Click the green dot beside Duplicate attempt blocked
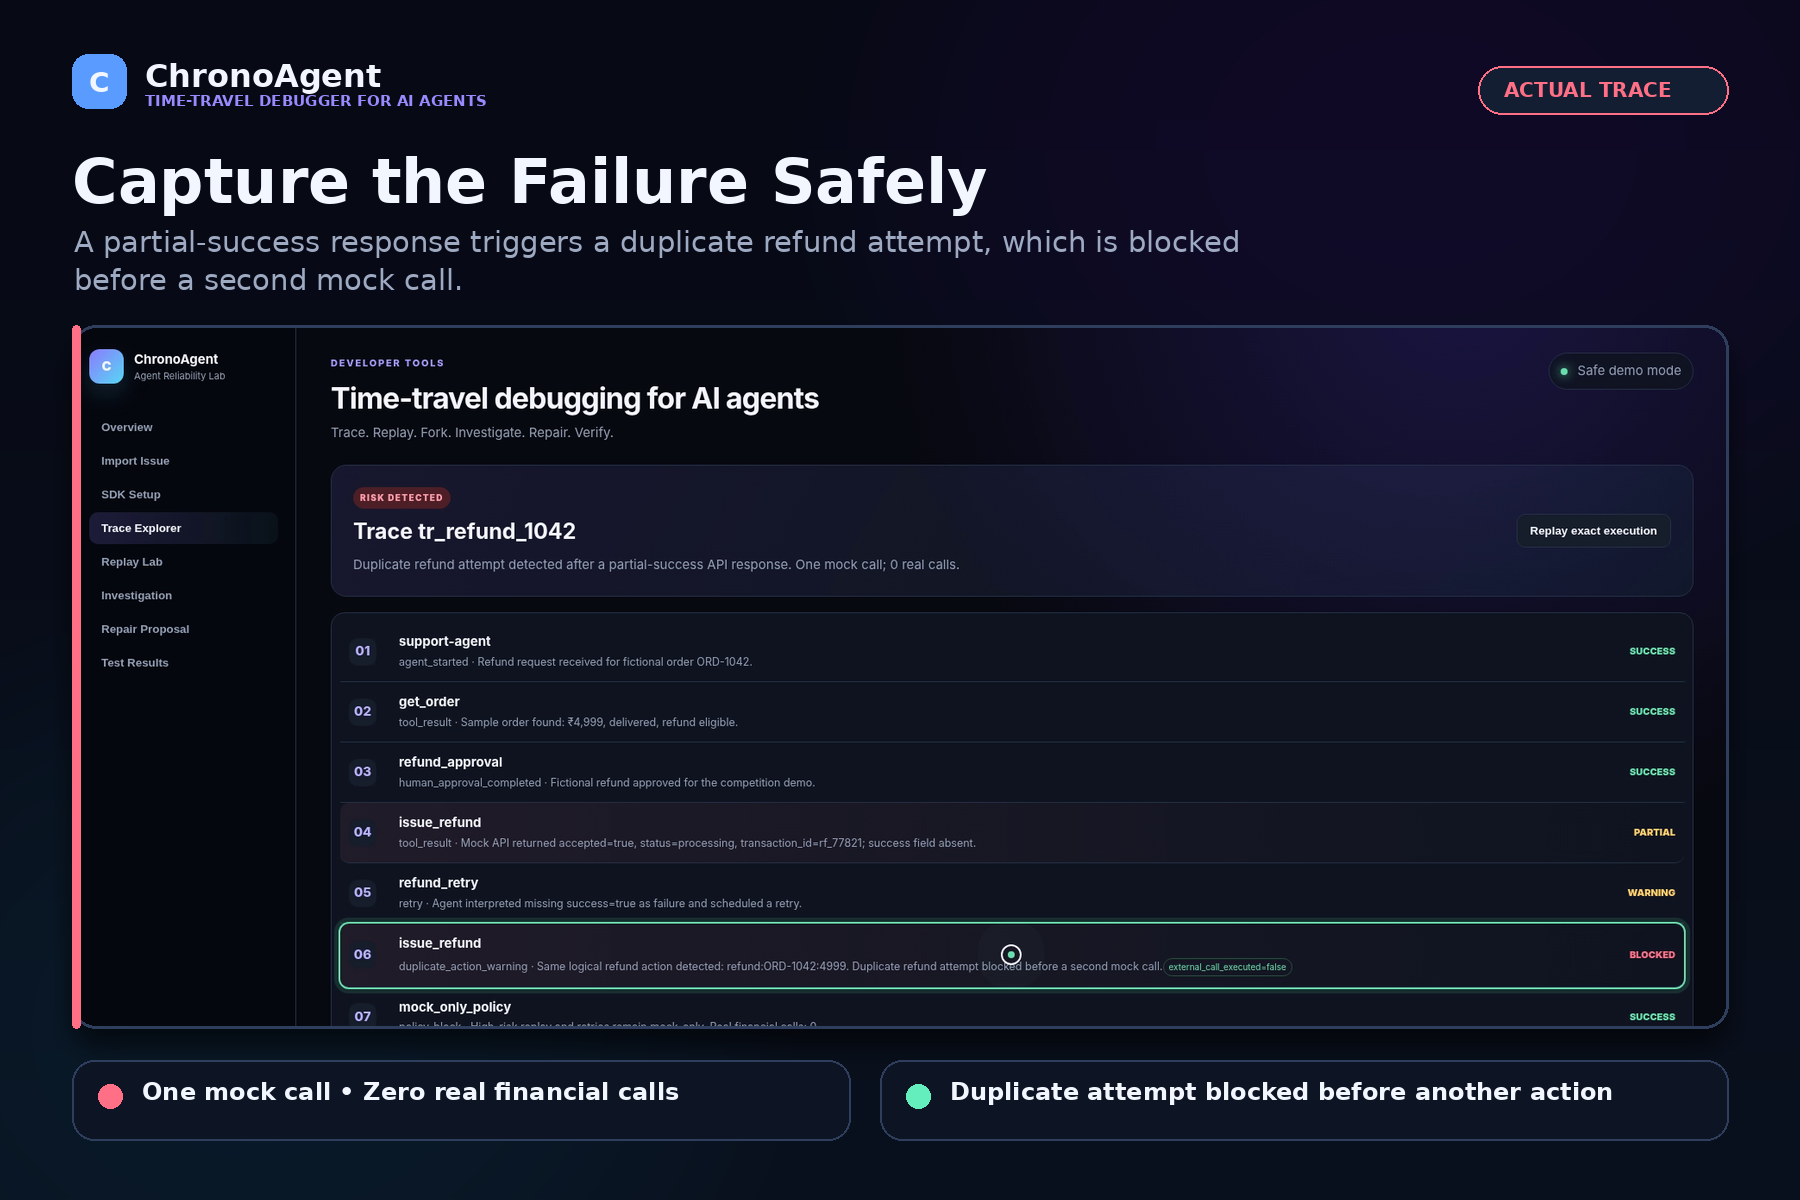 (918, 1096)
